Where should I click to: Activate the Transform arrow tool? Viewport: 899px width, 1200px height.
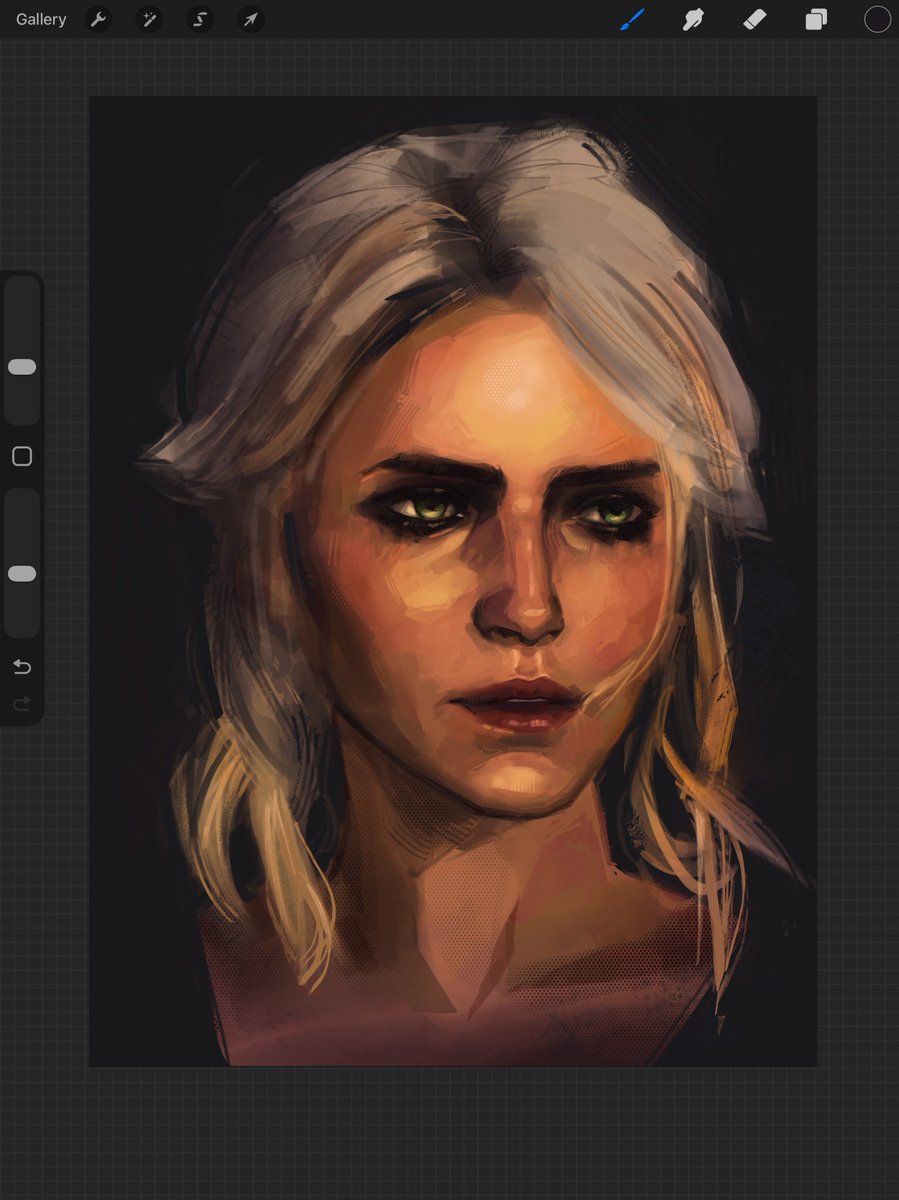251,19
